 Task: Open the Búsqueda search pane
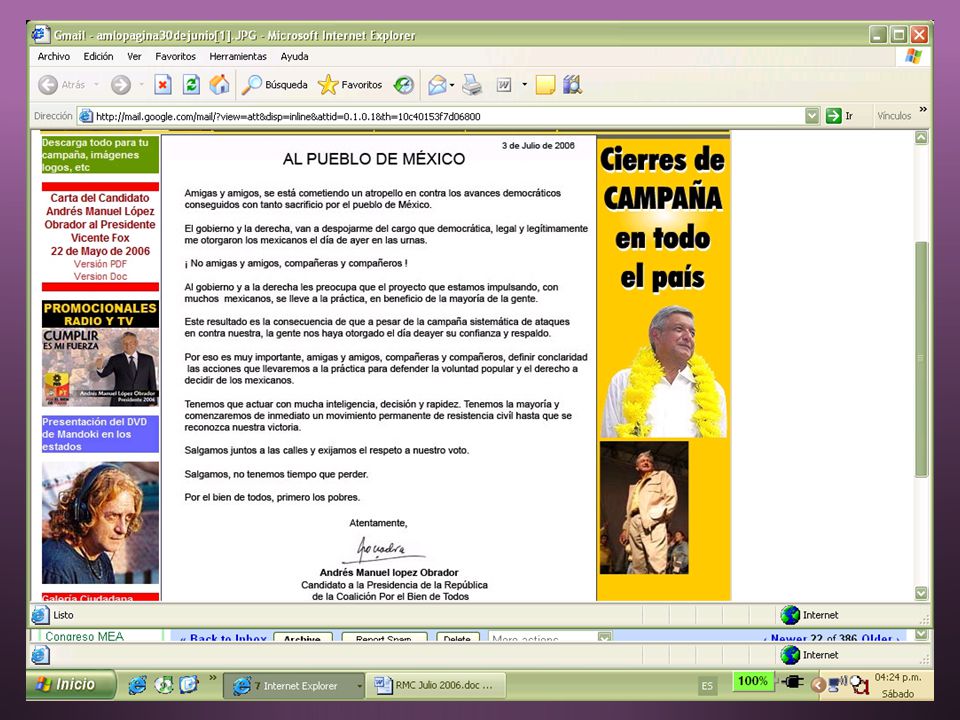tap(274, 84)
